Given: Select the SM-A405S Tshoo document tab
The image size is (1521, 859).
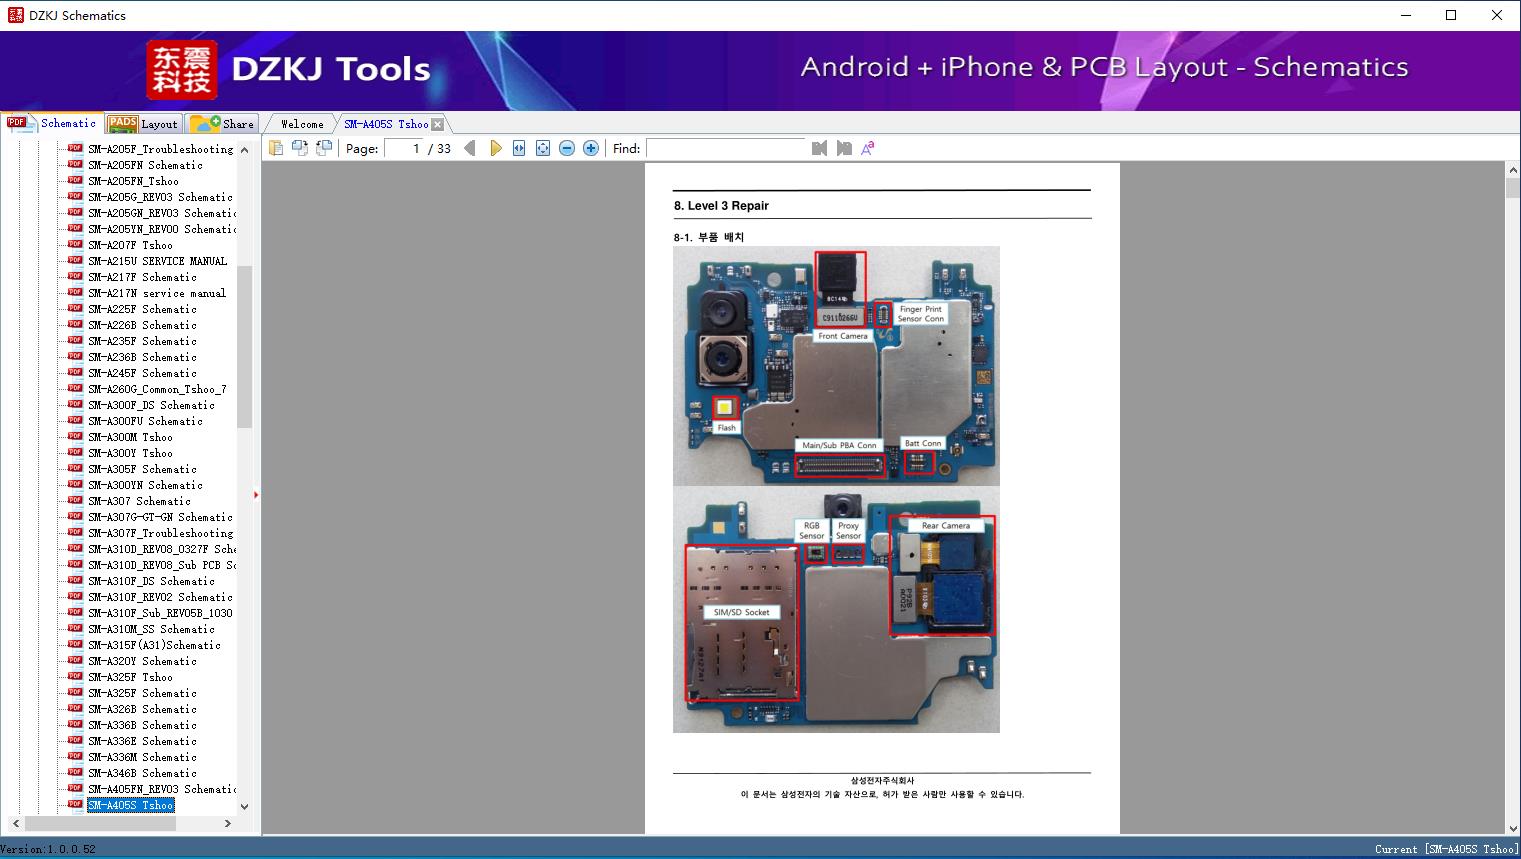Looking at the screenshot, I should pos(386,124).
